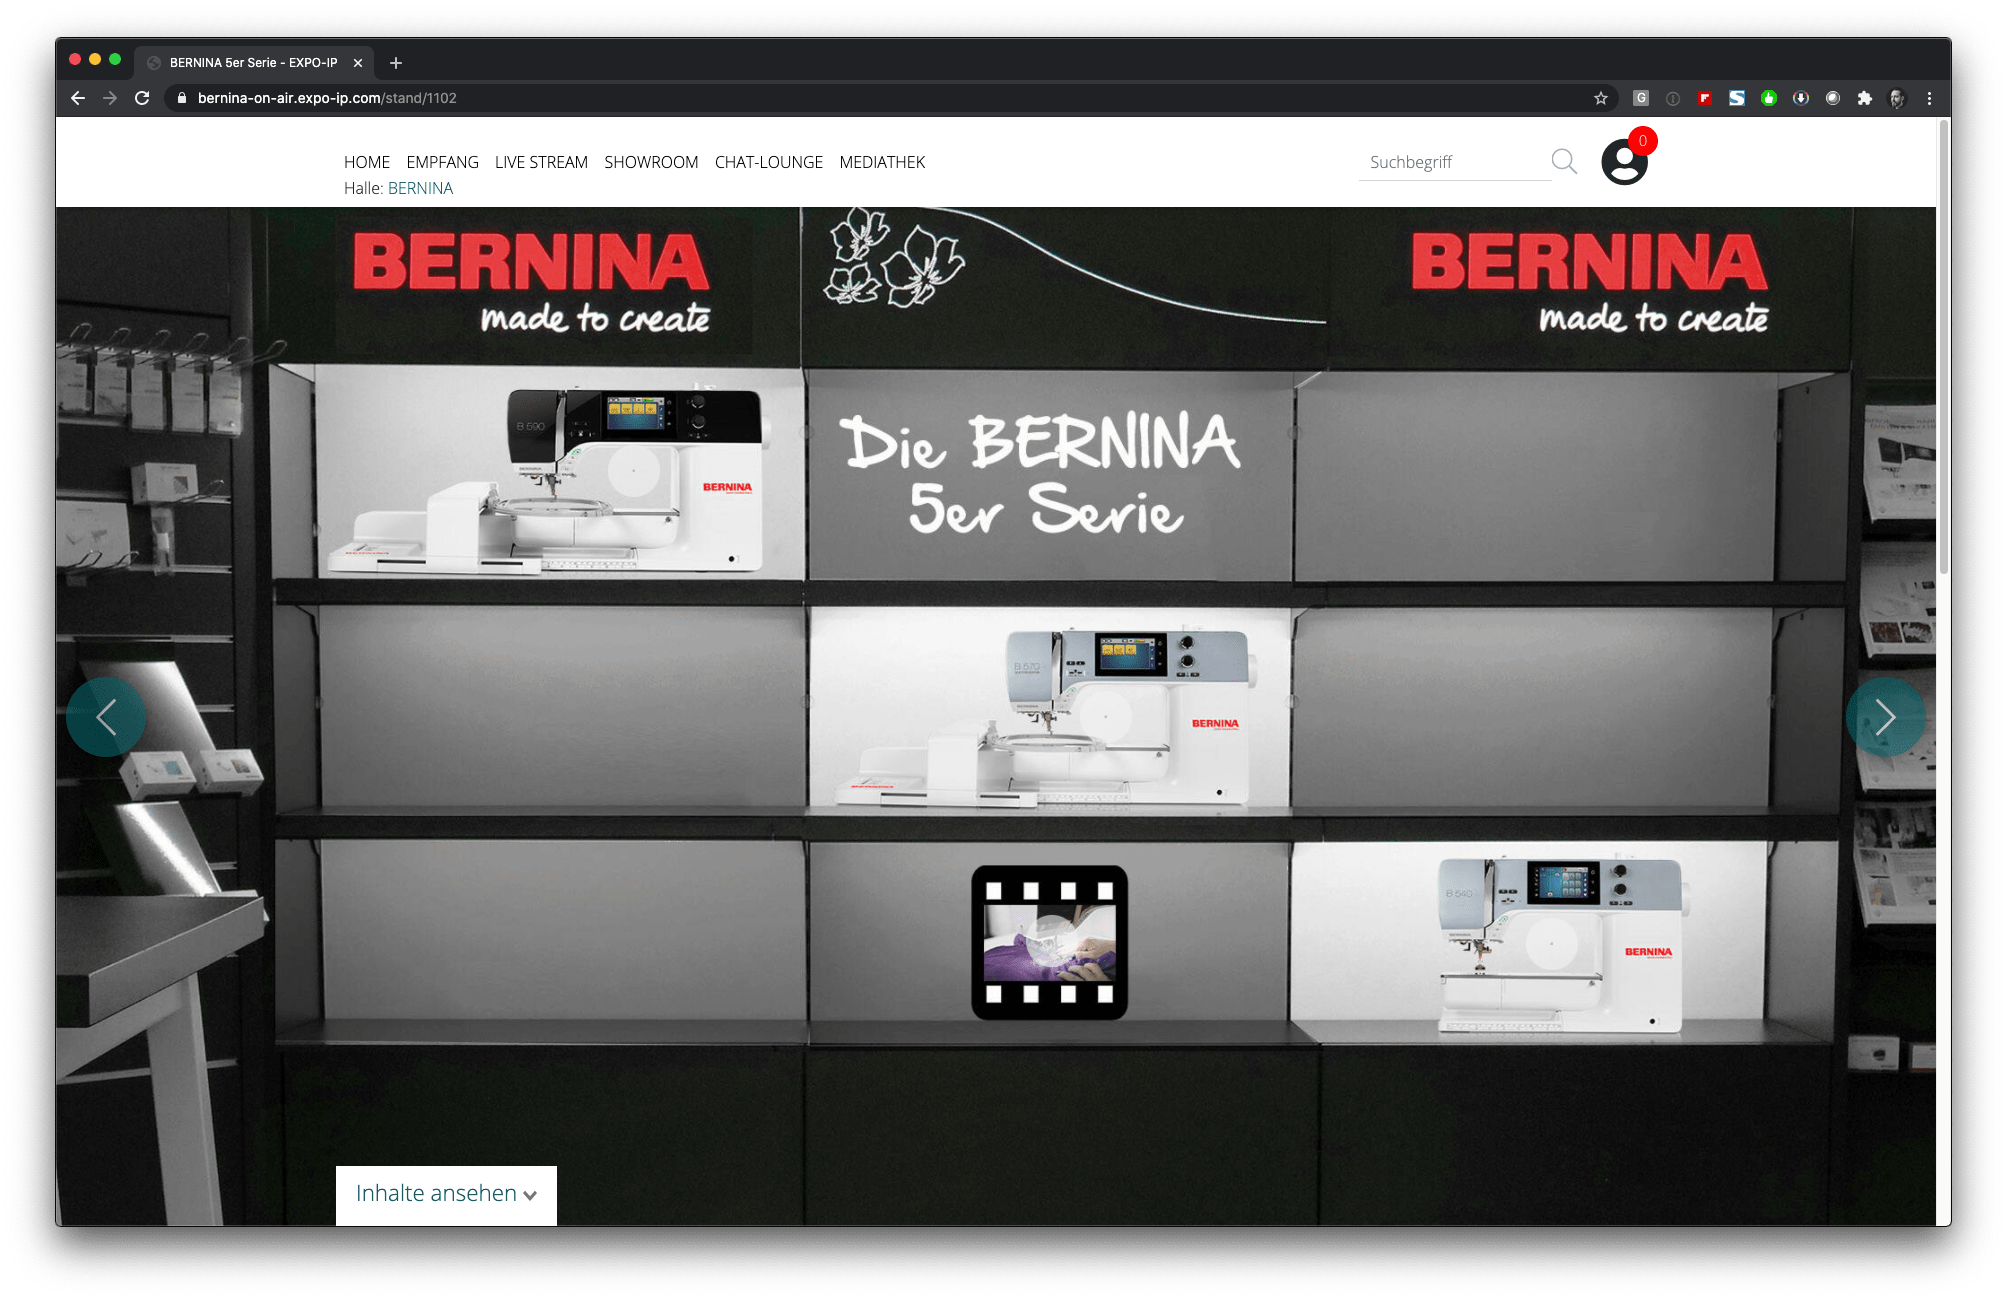Go to the HOME menu item
The width and height of the screenshot is (2007, 1300).
point(367,162)
